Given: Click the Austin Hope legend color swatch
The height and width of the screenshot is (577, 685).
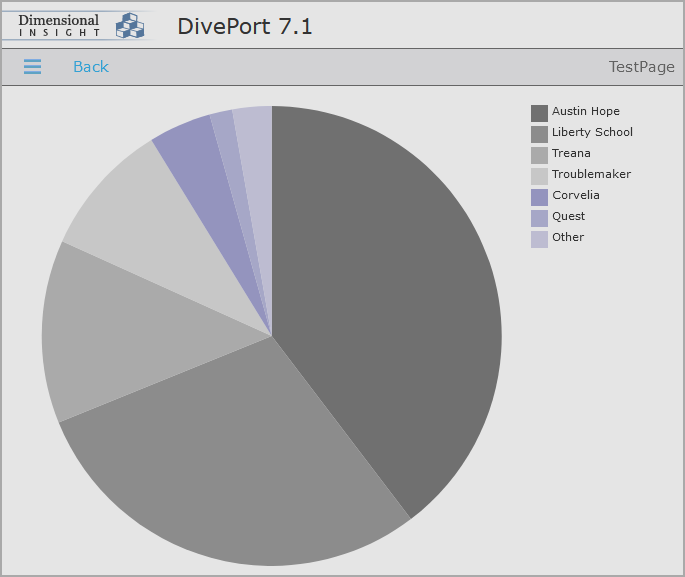Looking at the screenshot, I should pos(539,112).
